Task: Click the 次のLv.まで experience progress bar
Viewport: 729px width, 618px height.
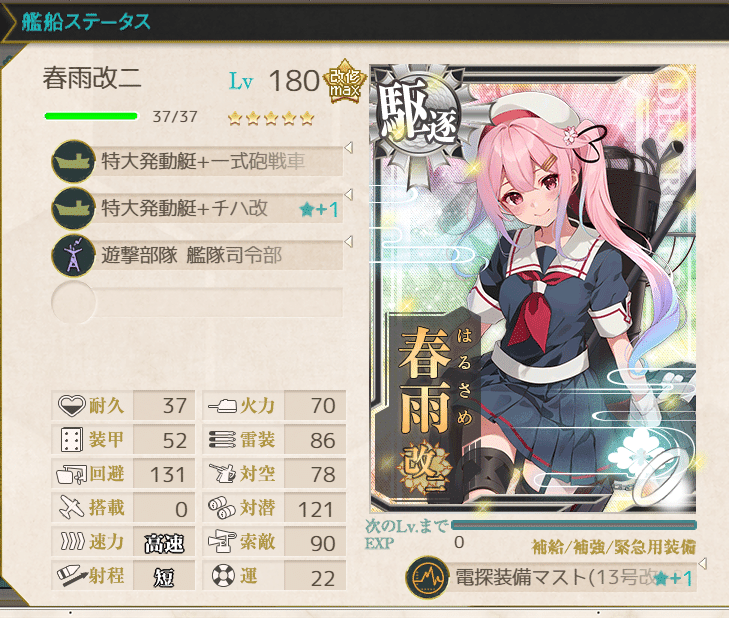Action: click(574, 525)
